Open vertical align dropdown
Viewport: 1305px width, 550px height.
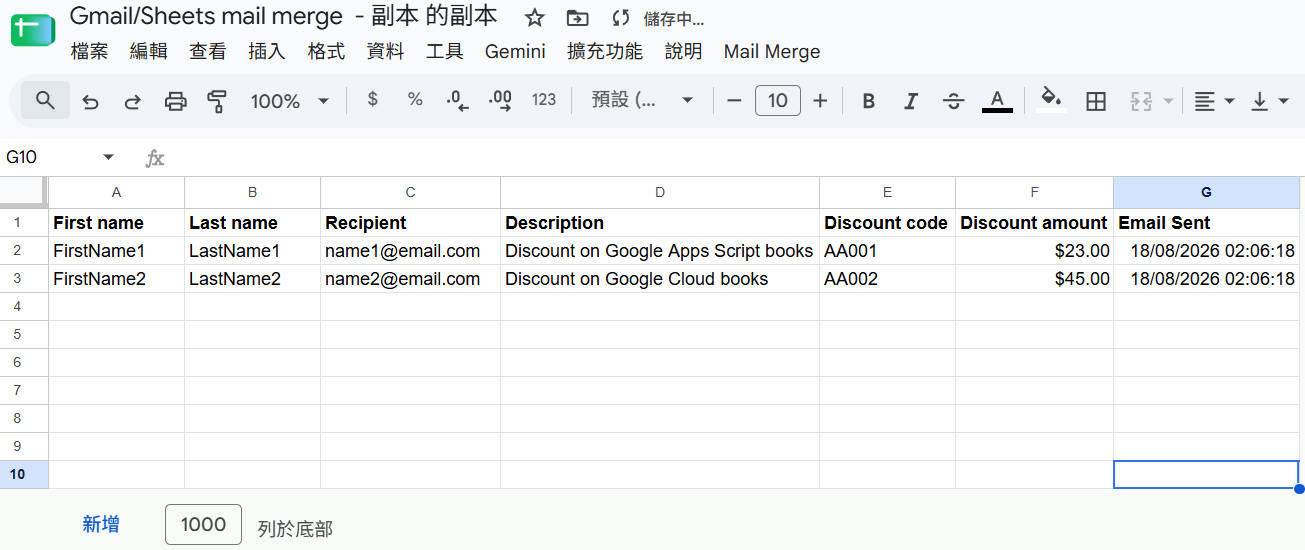tap(1271, 100)
